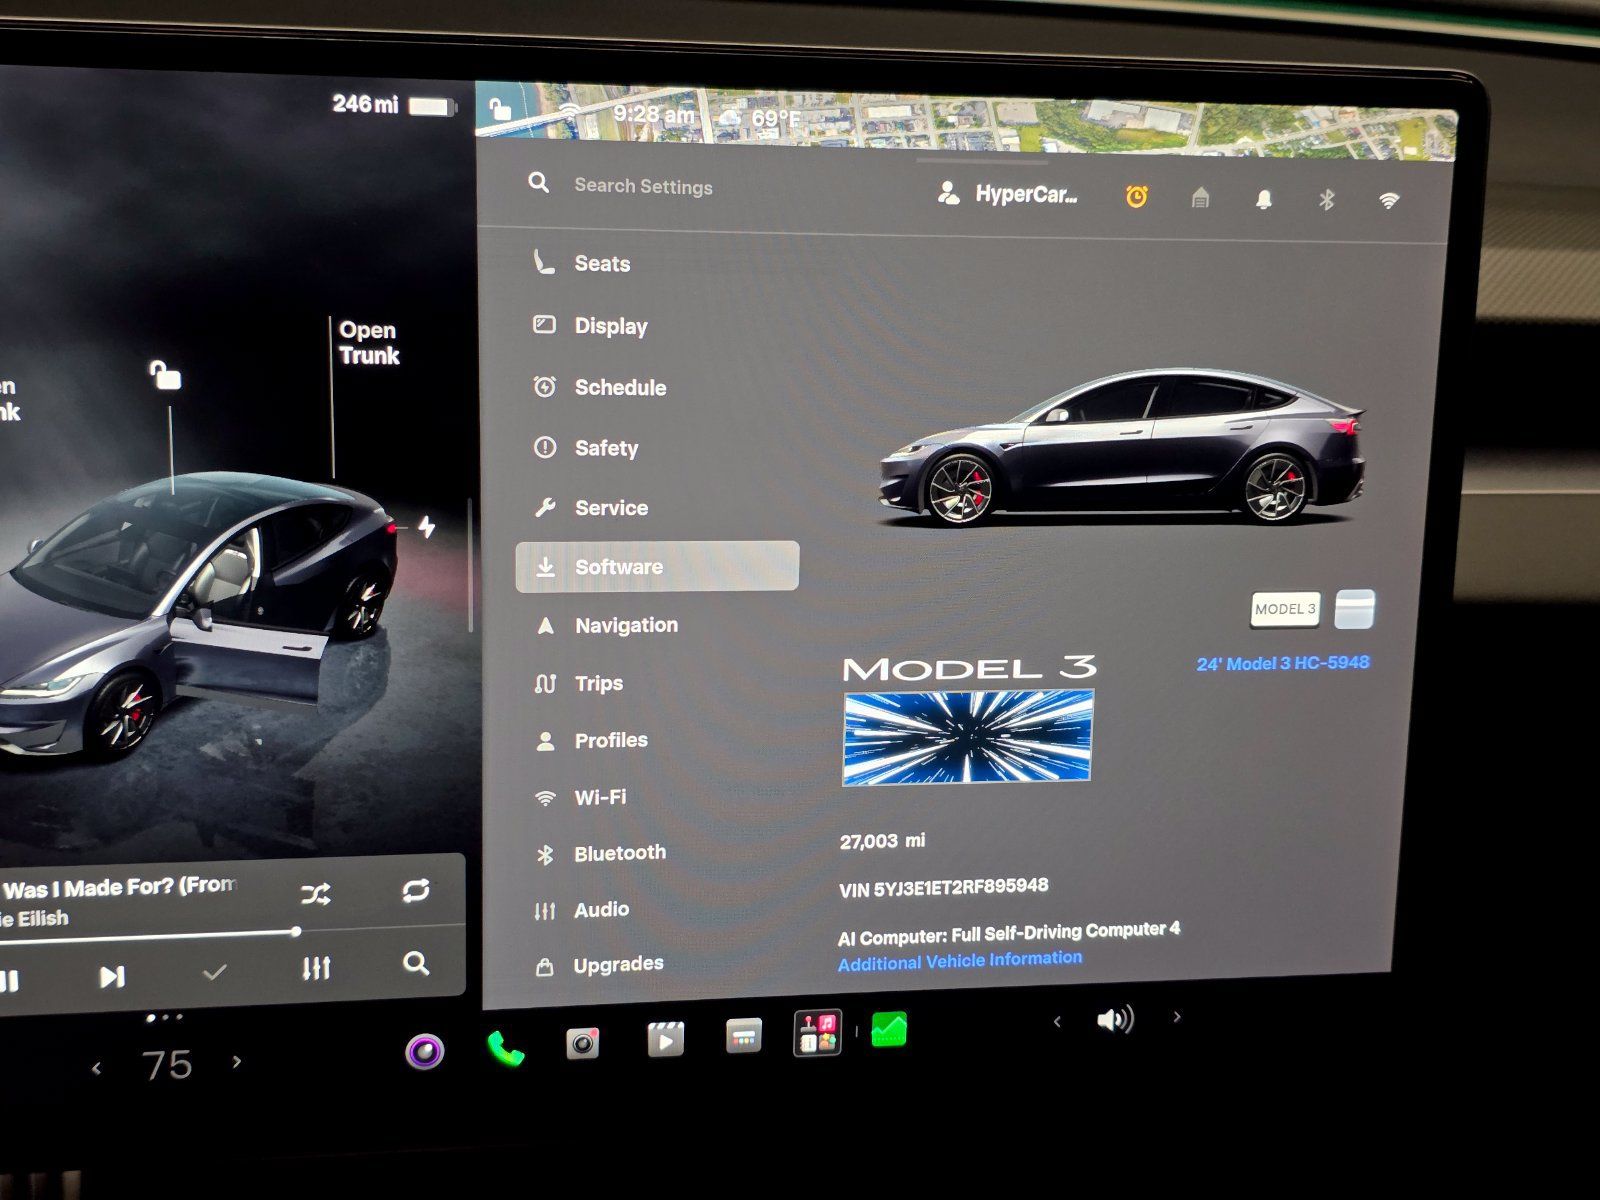Open notifications bell icon
The image size is (1600, 1200).
click(x=1264, y=199)
